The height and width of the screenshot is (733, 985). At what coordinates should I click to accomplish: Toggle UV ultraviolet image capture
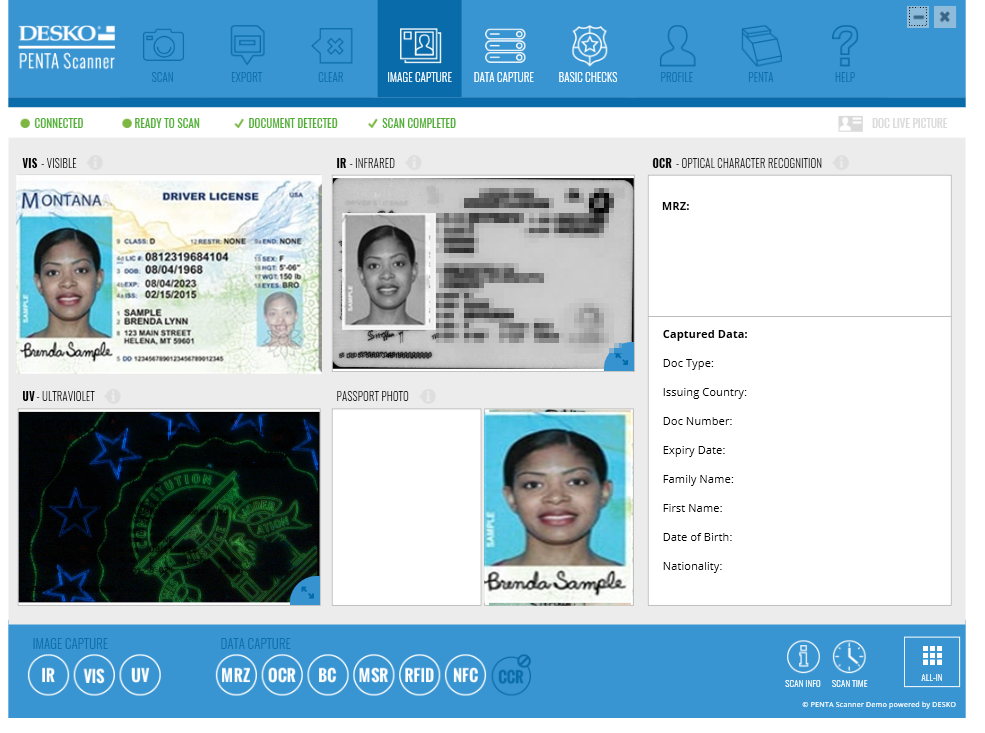pos(140,675)
